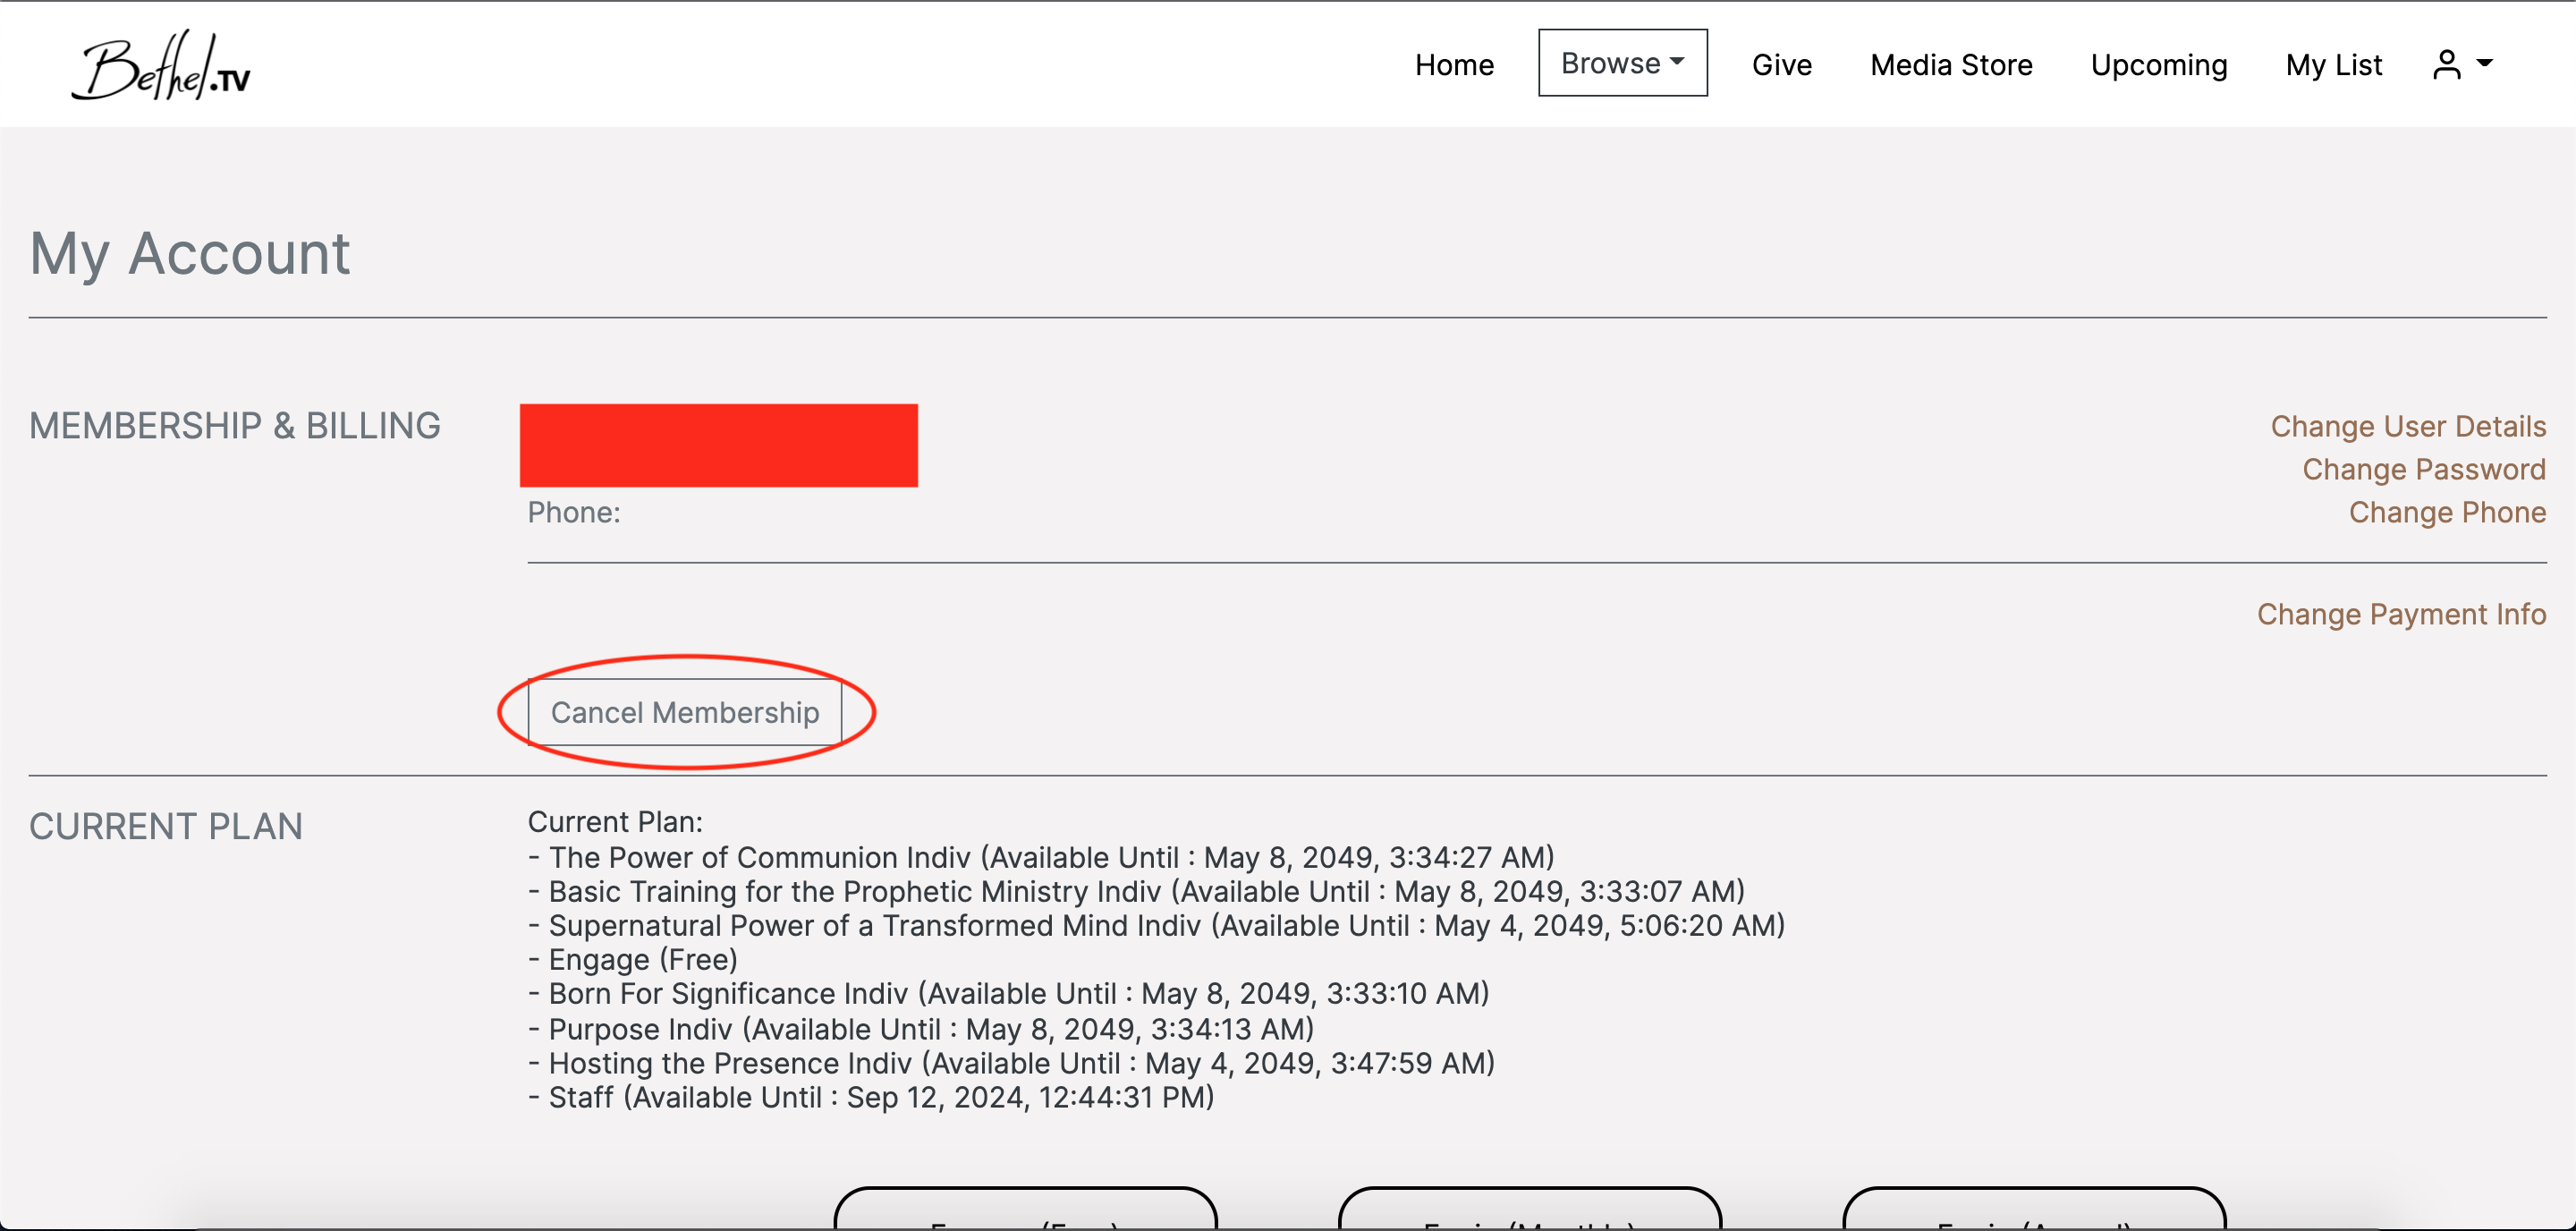Screen dimensions: 2576x1231
Task: Select the 'Purpose Indiv' plan line
Action: pos(921,1029)
